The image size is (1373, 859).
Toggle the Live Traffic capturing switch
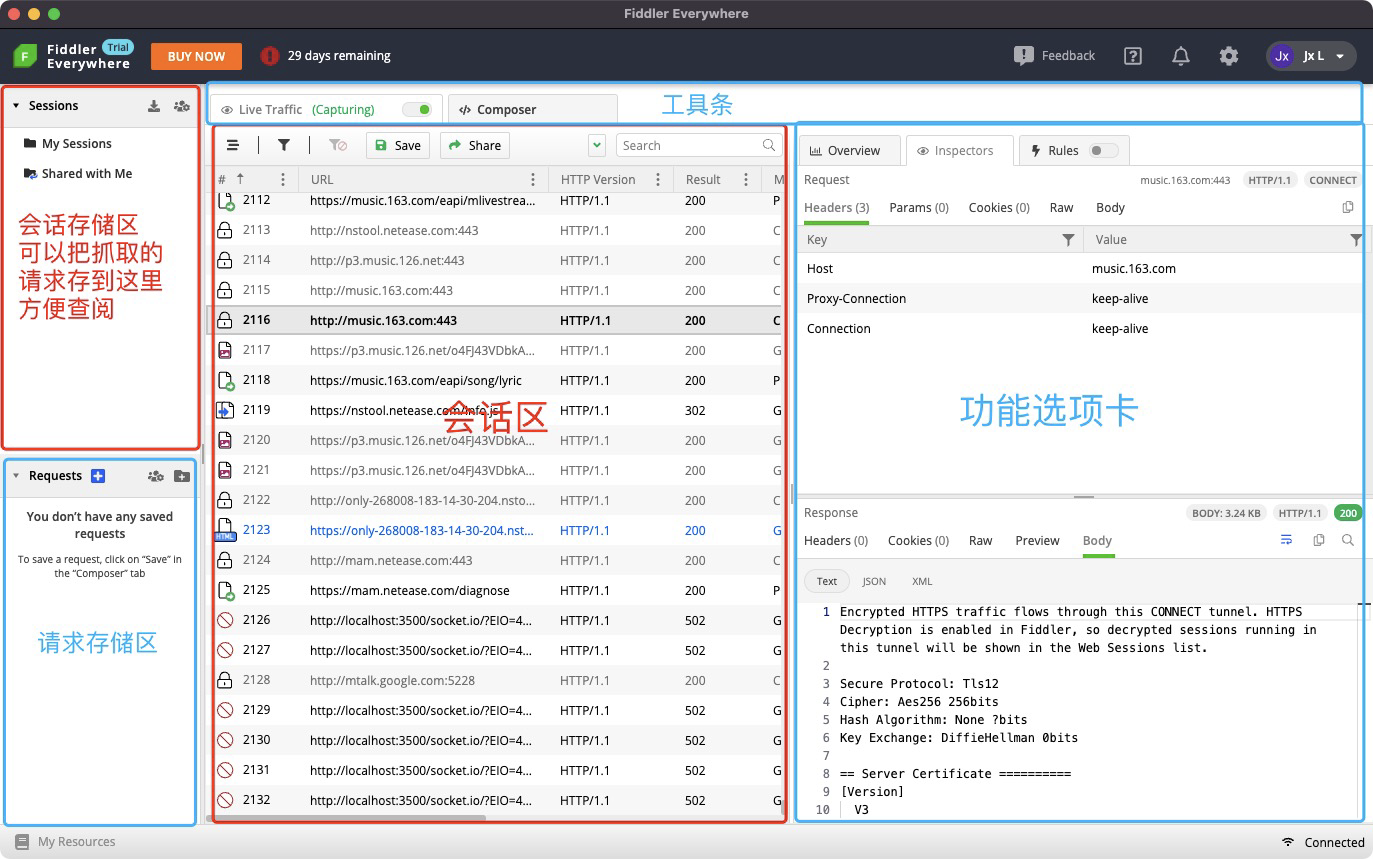[417, 109]
